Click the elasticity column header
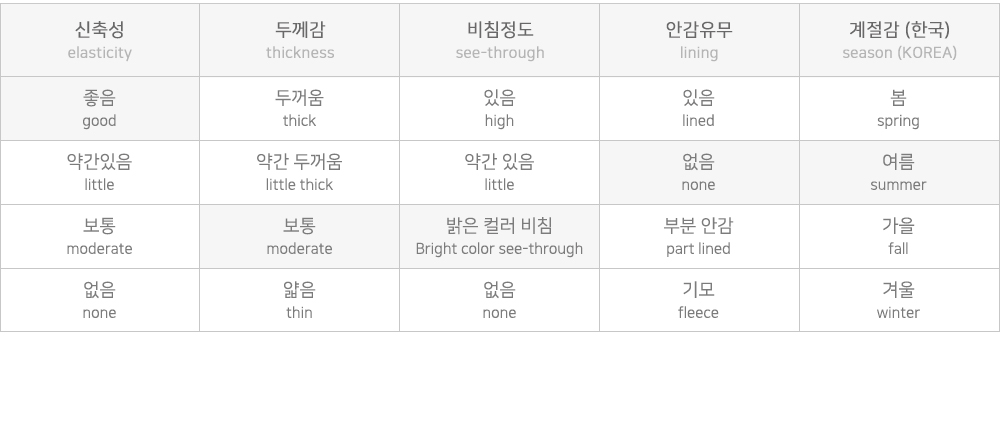This screenshot has width=1000, height=432. pyautogui.click(x=100, y=40)
